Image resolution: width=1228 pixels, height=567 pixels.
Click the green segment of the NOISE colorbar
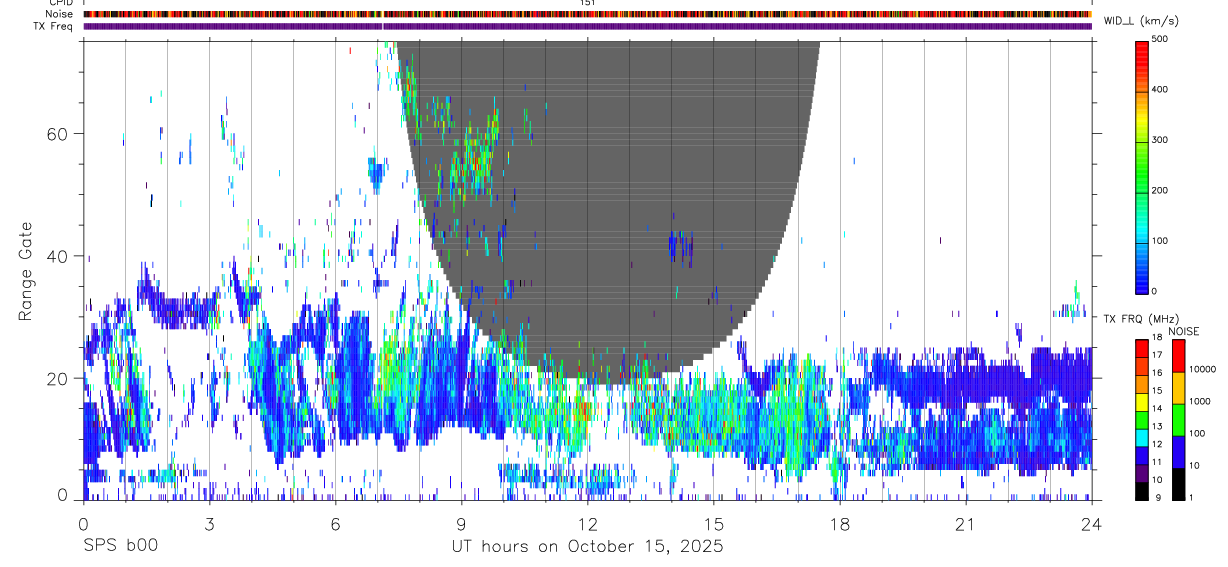coord(1177,420)
